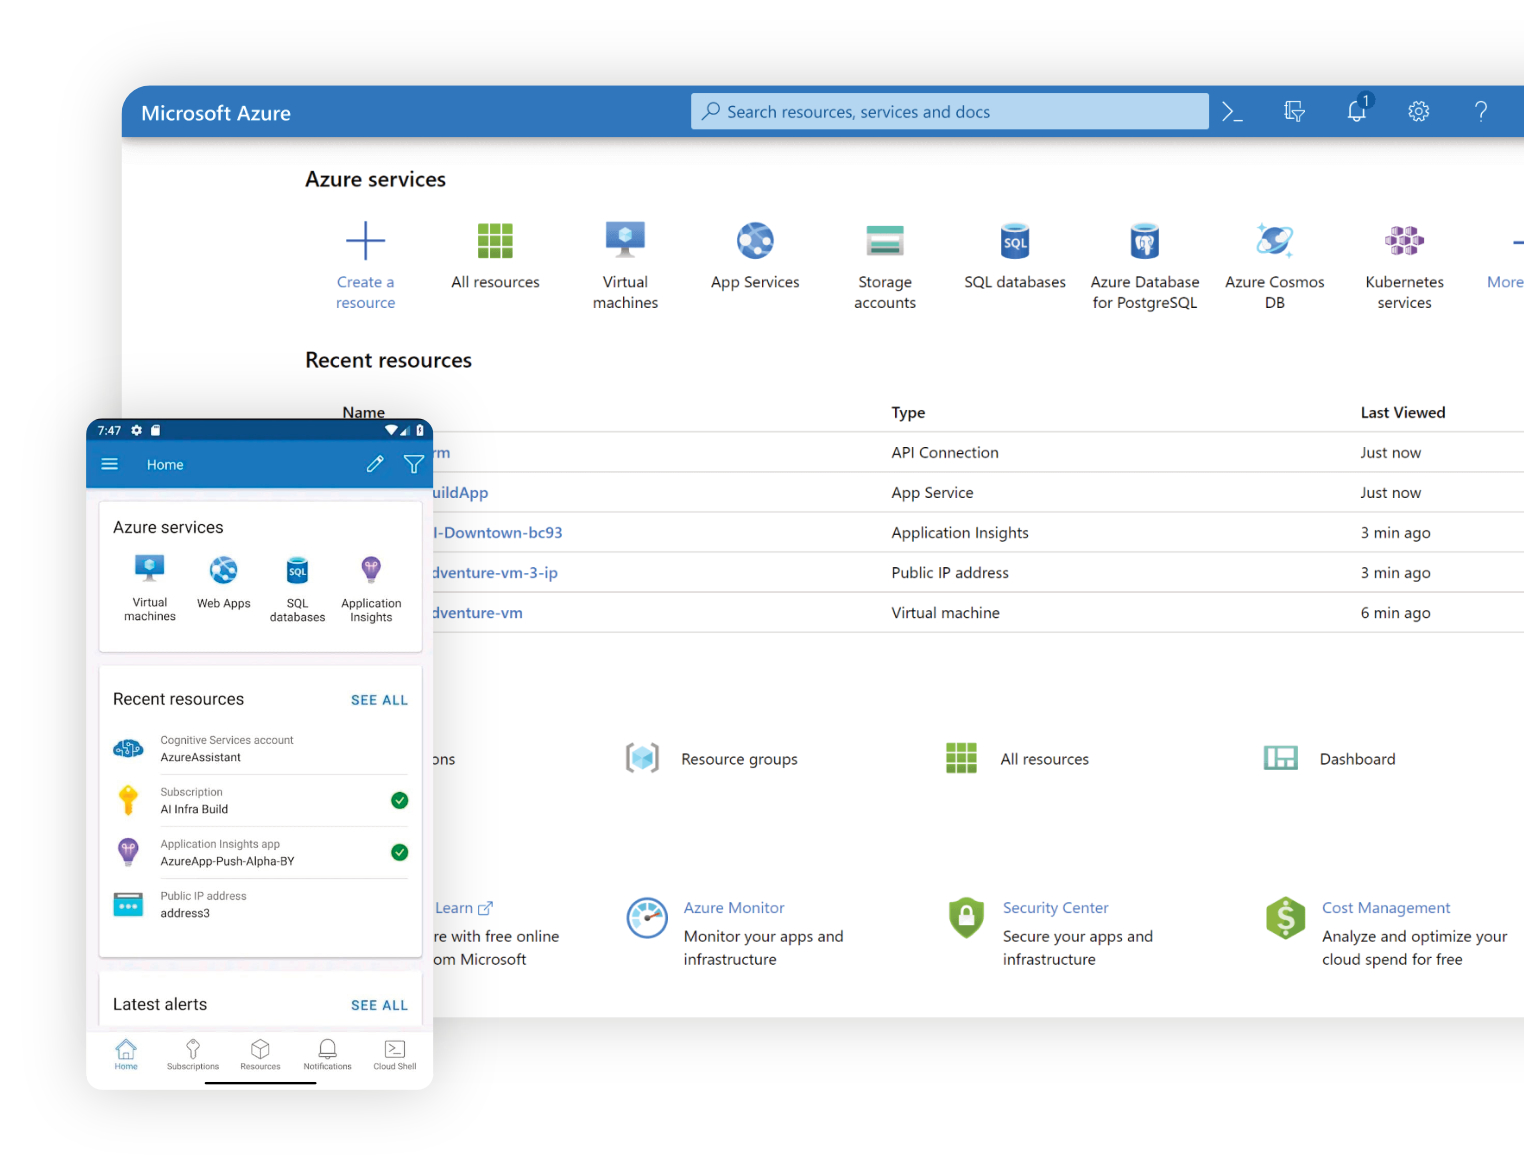Open Azure Cosmos DB service
The image size is (1524, 1162).
[x=1274, y=241]
